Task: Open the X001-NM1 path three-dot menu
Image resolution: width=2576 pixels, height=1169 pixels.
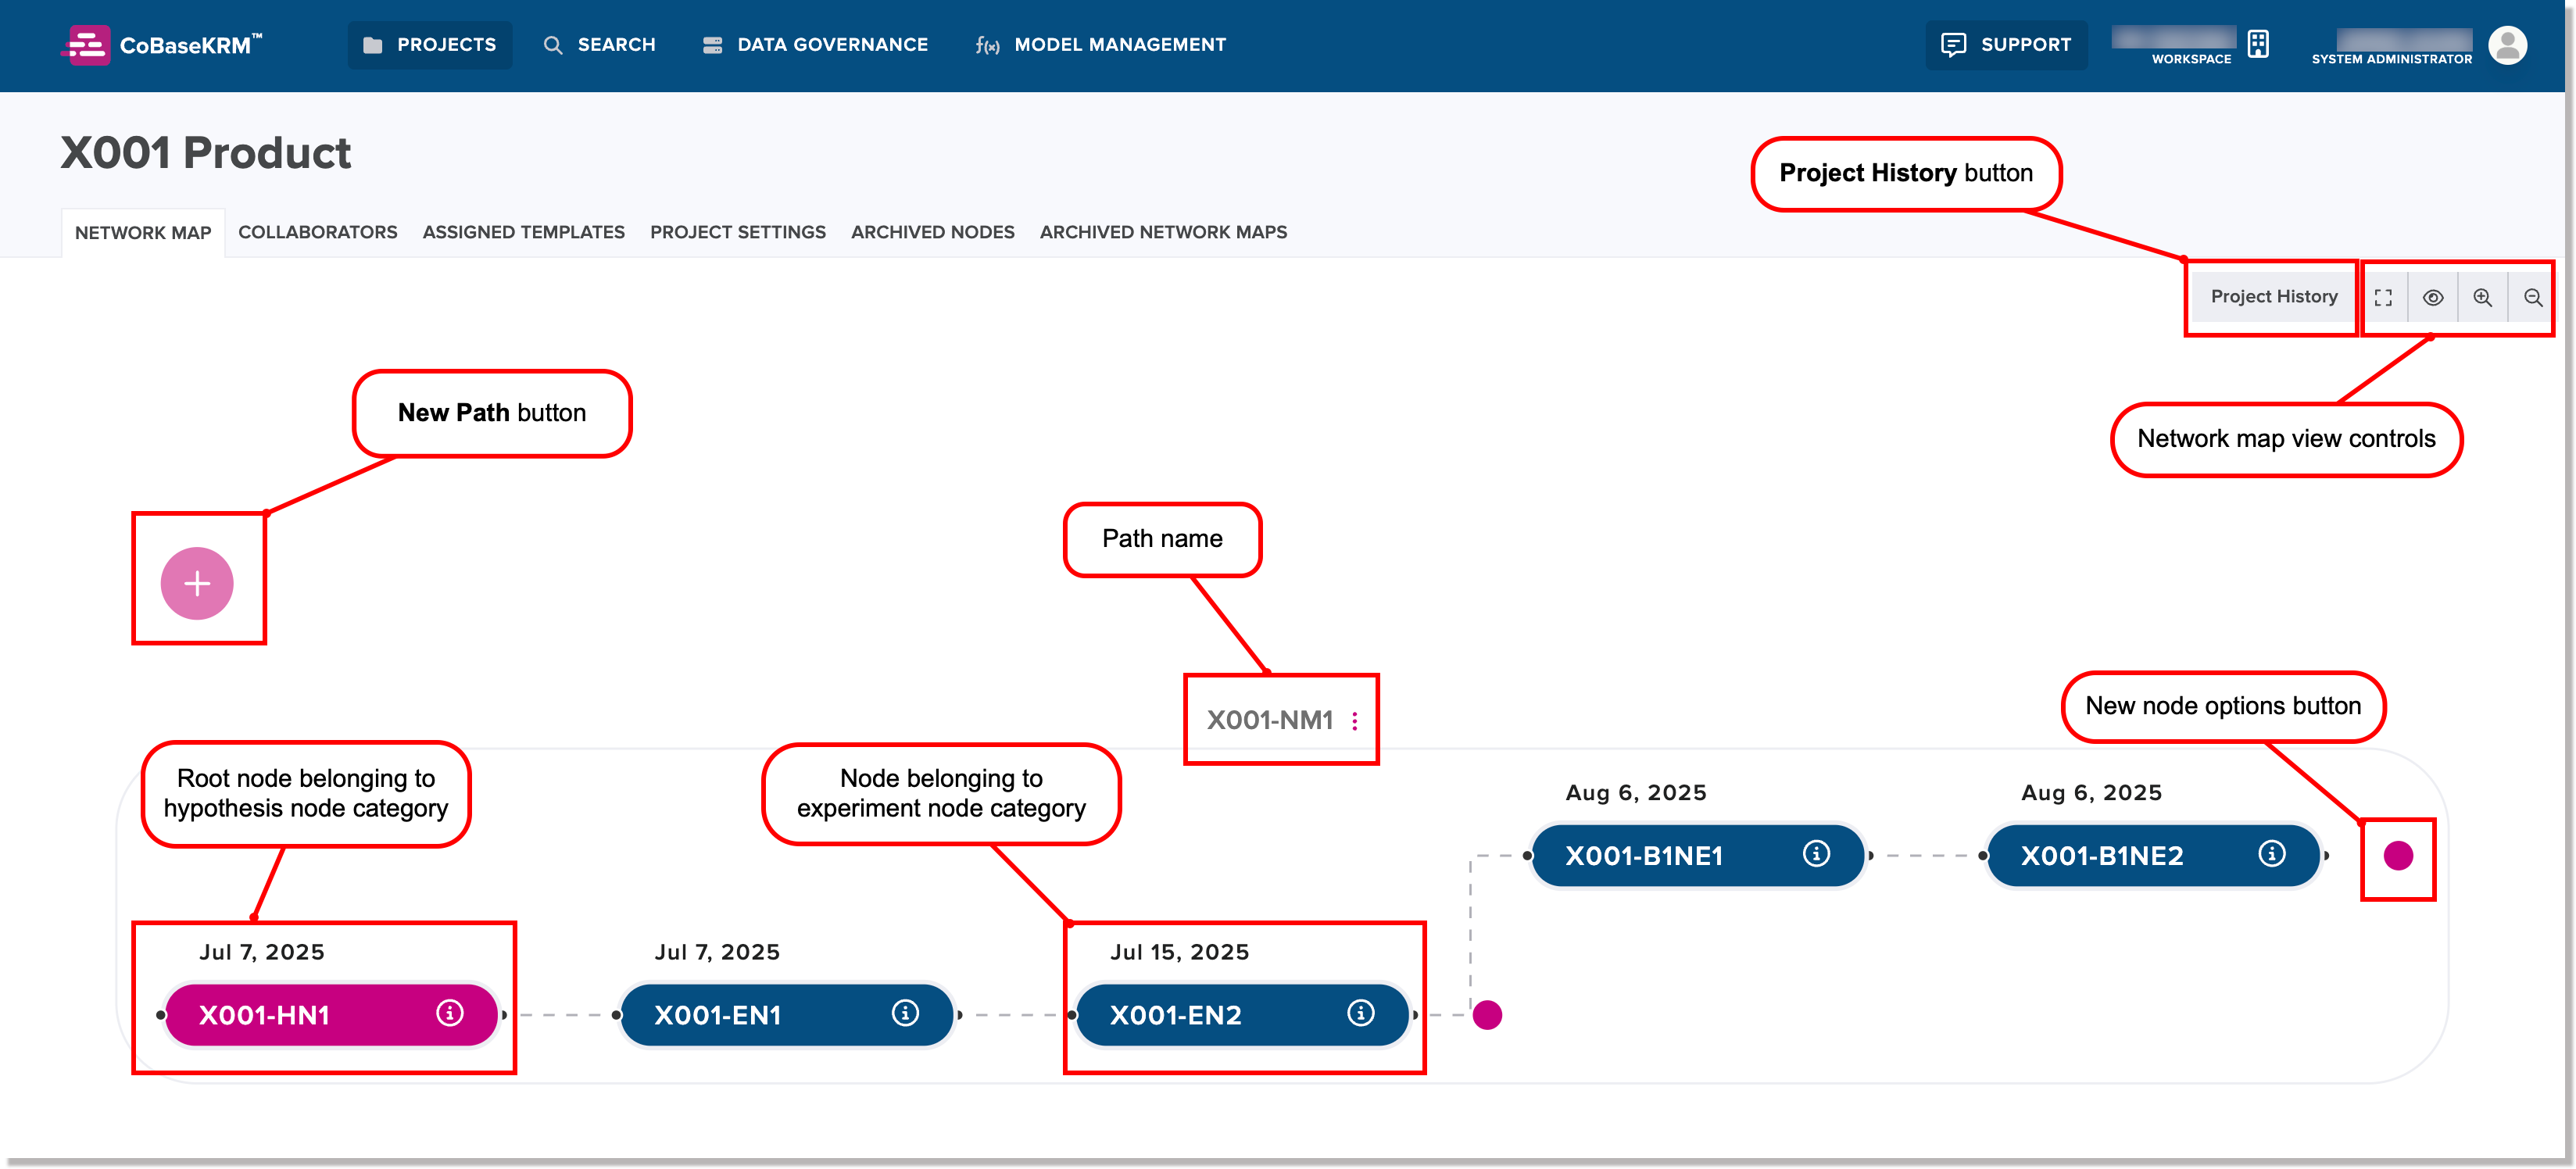Action: click(1354, 721)
